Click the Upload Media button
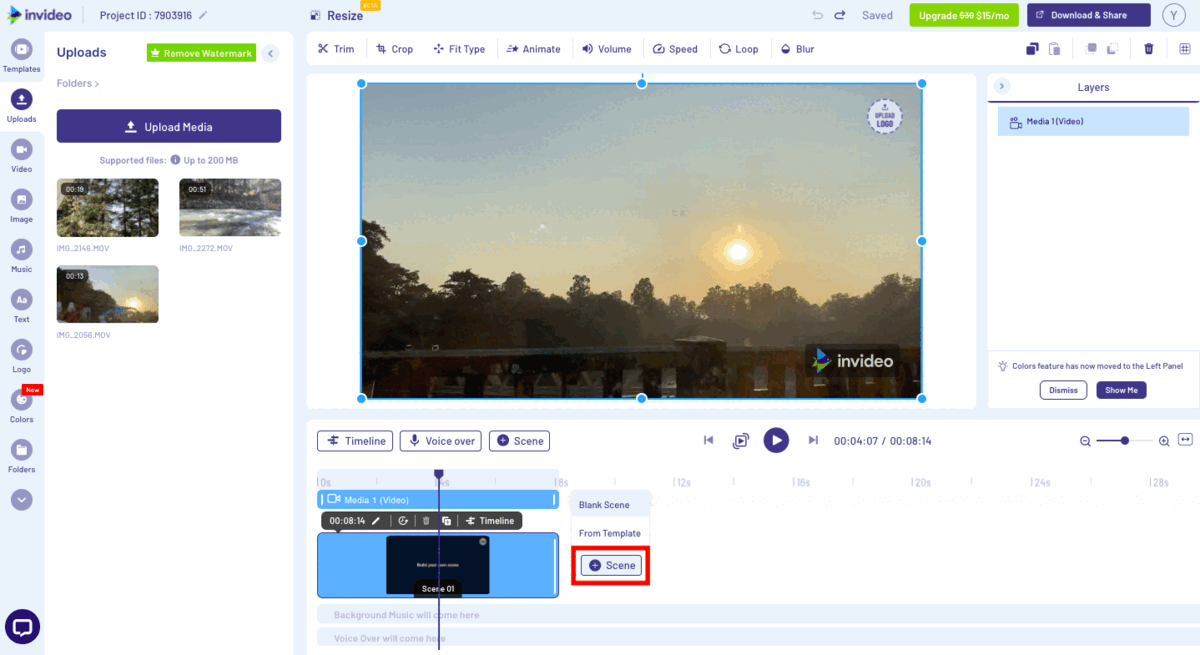 (x=167, y=126)
